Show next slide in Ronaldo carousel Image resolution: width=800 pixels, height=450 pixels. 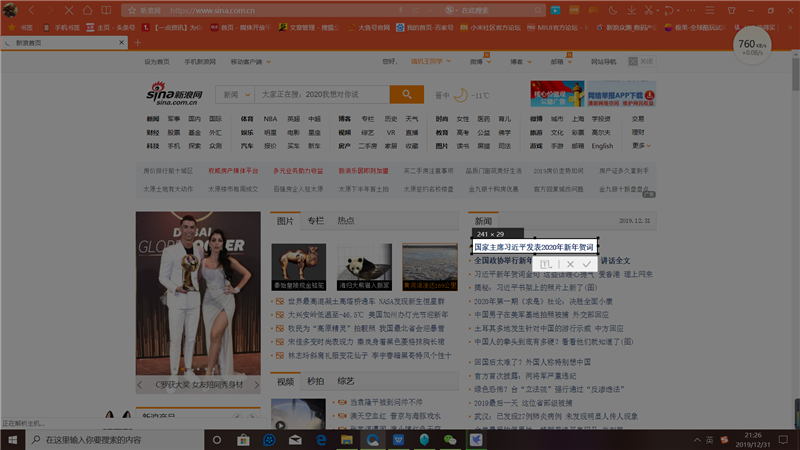coord(256,385)
